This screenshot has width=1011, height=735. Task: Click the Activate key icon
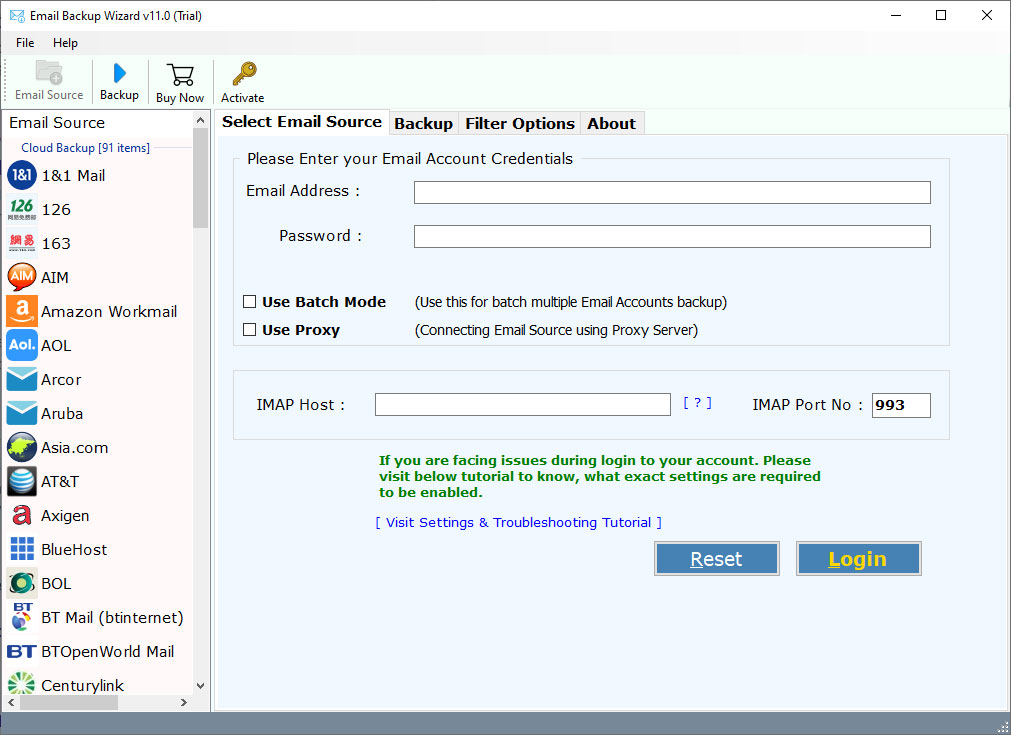tap(244, 74)
